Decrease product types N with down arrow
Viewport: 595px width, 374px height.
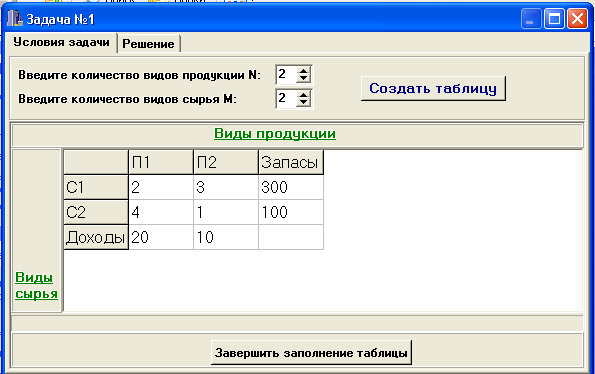click(x=303, y=79)
